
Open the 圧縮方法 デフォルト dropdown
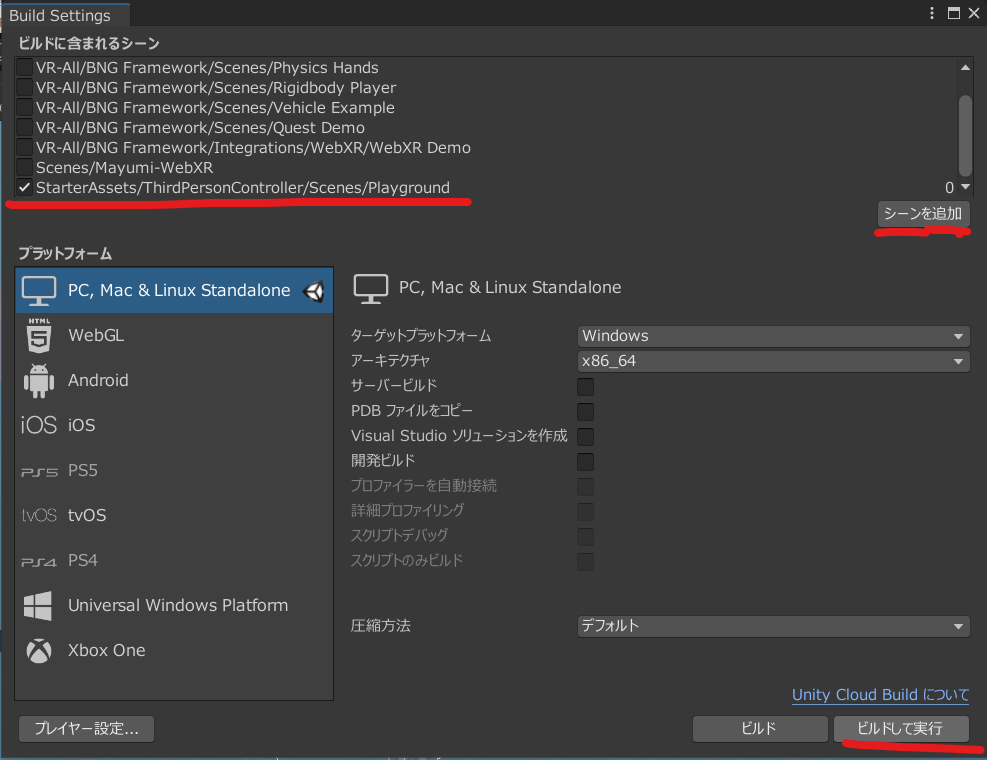(x=773, y=626)
